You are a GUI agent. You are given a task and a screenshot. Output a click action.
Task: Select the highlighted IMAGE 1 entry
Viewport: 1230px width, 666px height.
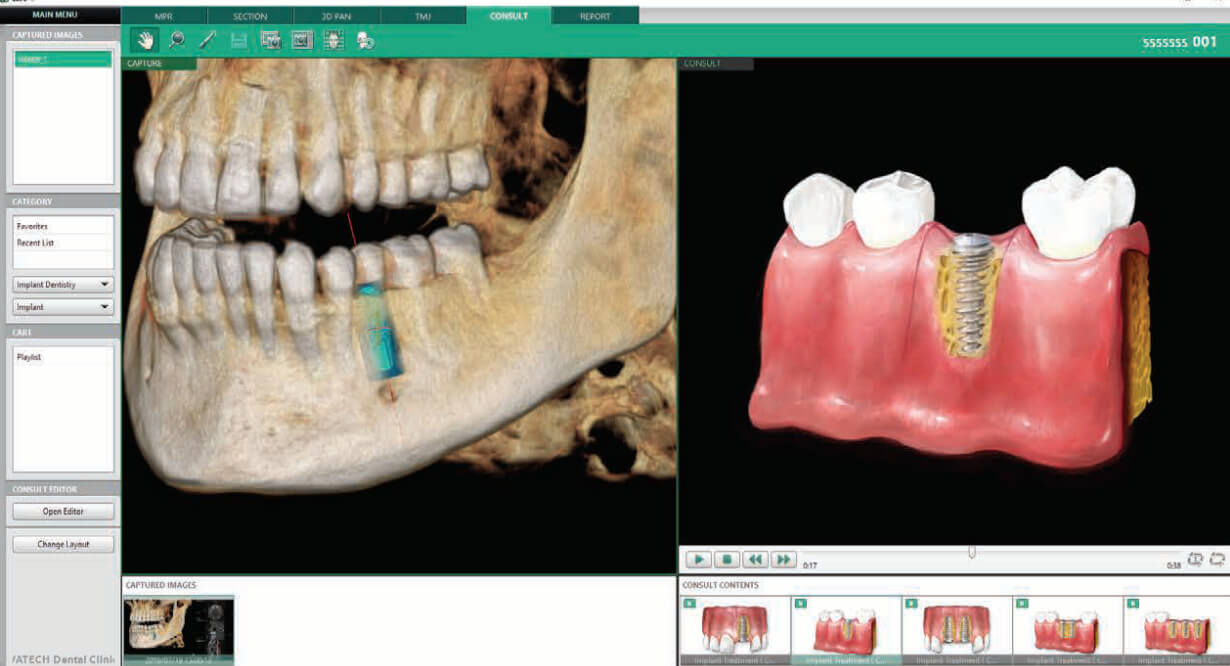(63, 59)
